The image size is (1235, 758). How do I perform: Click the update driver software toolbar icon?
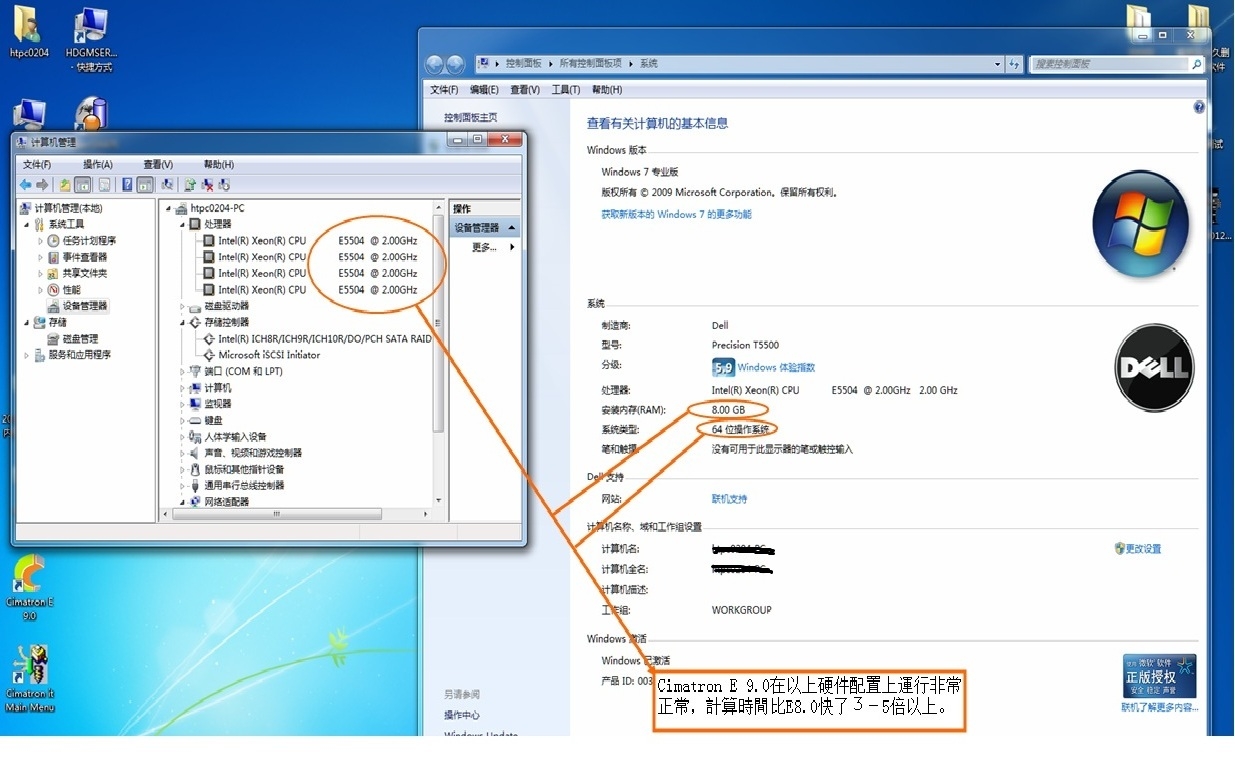[190, 185]
